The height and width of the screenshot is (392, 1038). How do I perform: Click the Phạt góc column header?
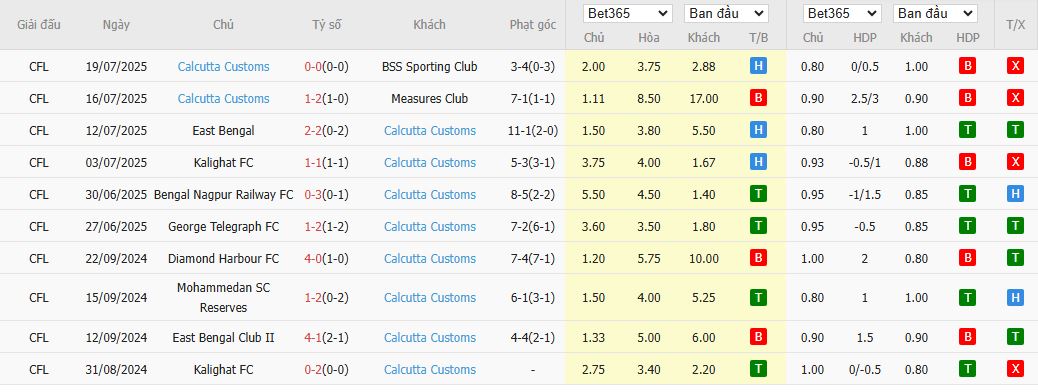point(533,25)
